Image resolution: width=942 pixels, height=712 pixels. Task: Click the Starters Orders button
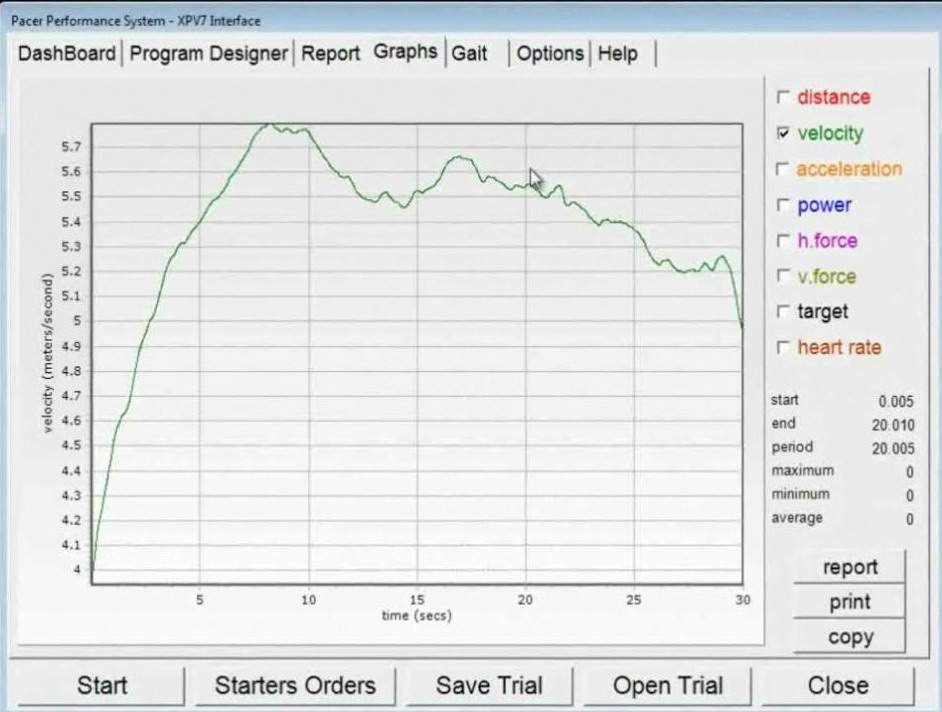tap(295, 686)
